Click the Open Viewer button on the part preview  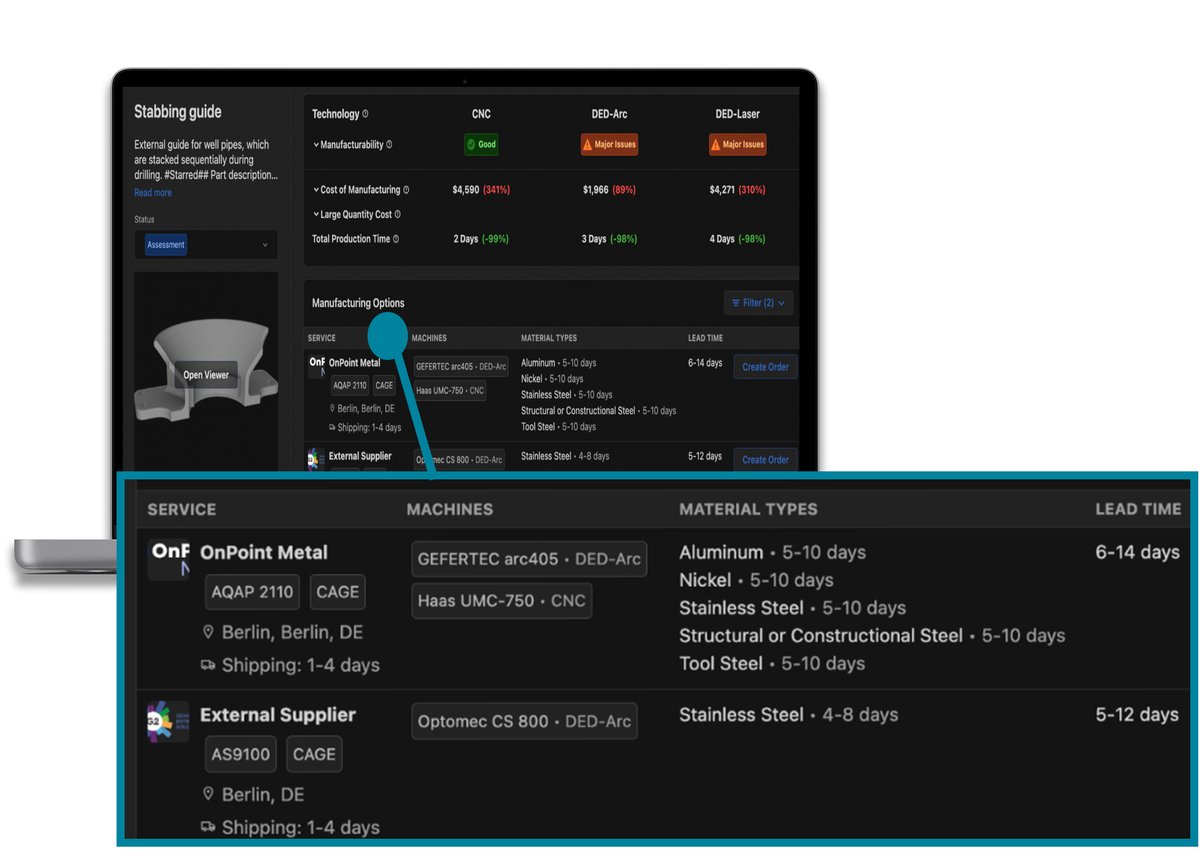(206, 375)
